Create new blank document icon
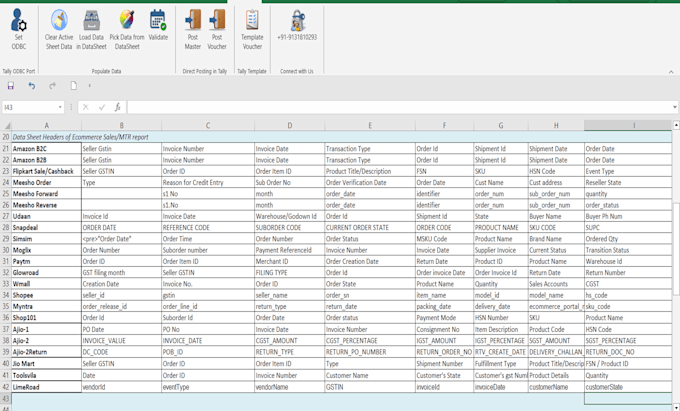The width and height of the screenshot is (680, 411). [x=74, y=86]
